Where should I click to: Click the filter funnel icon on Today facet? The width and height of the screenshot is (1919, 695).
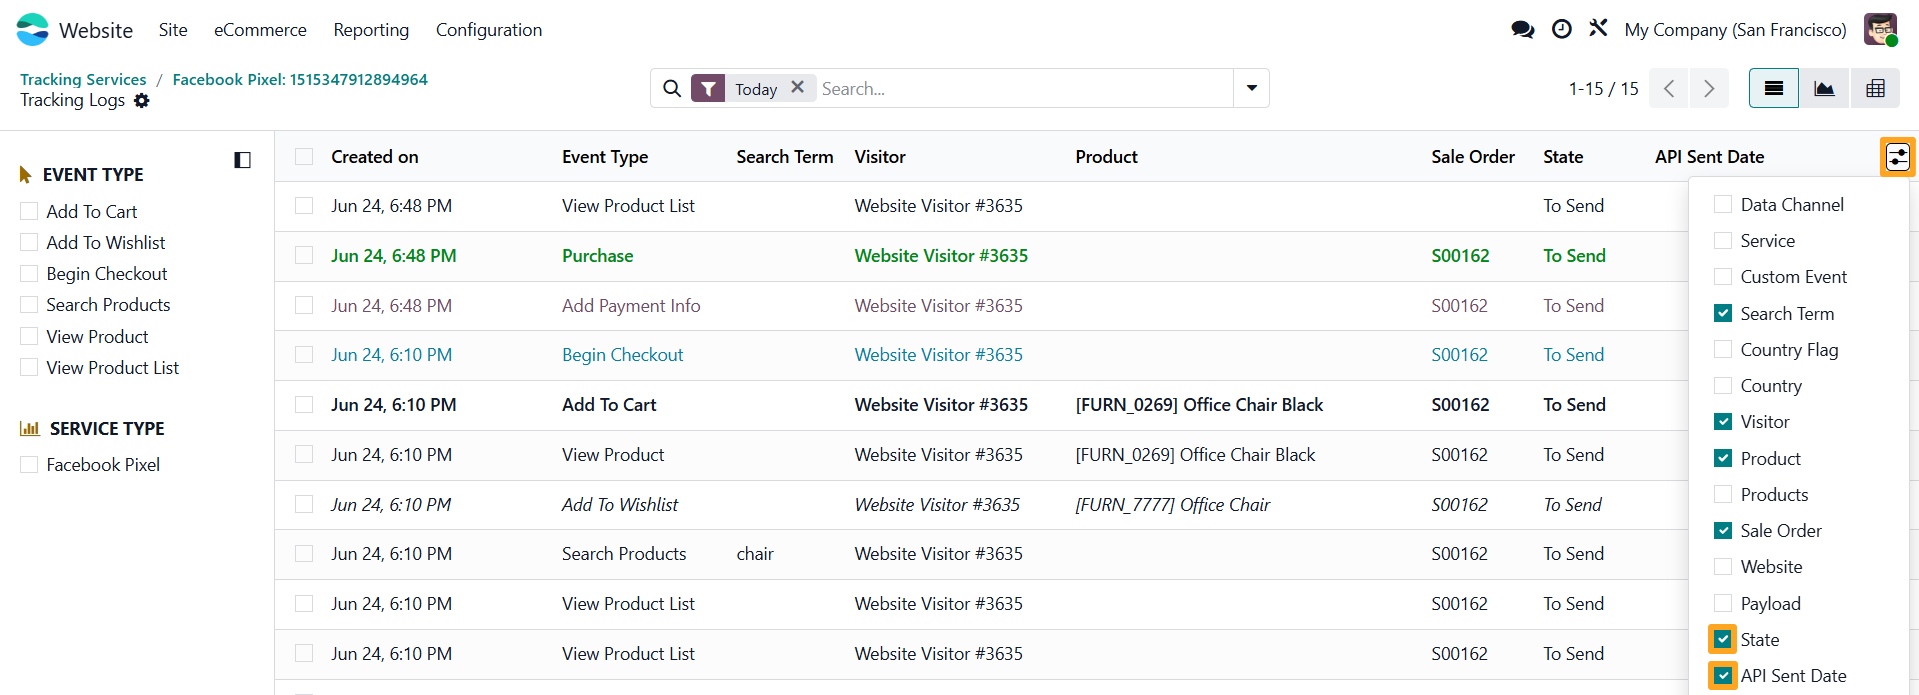click(x=708, y=89)
